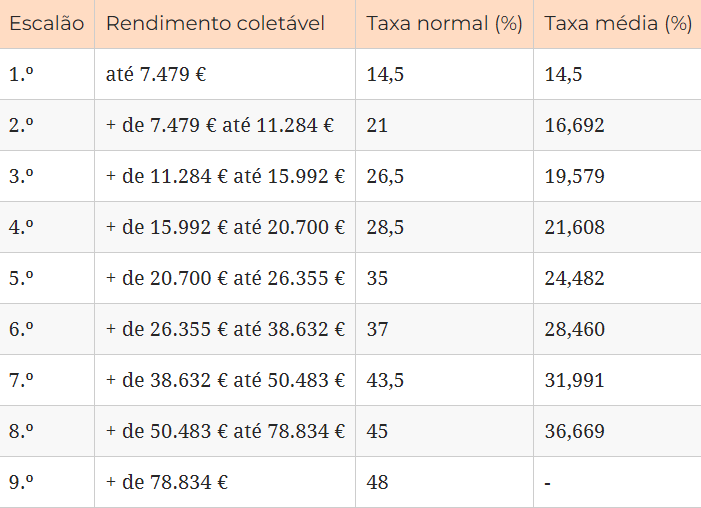This screenshot has width=701, height=508.
Task: Click the Rendimento coletável column header
Action: (215, 23)
